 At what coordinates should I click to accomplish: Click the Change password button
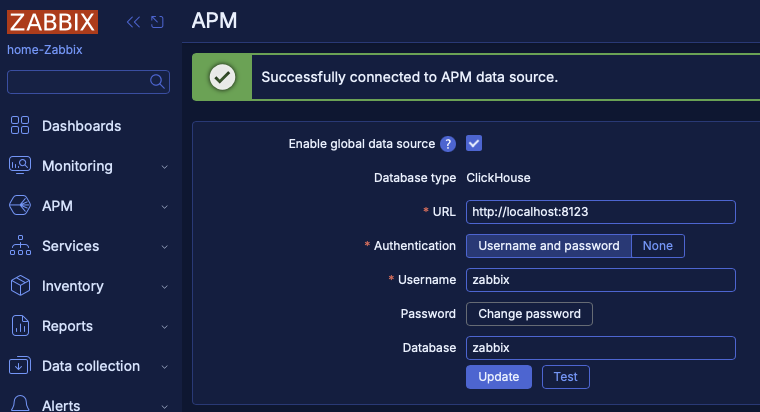pyautogui.click(x=529, y=314)
